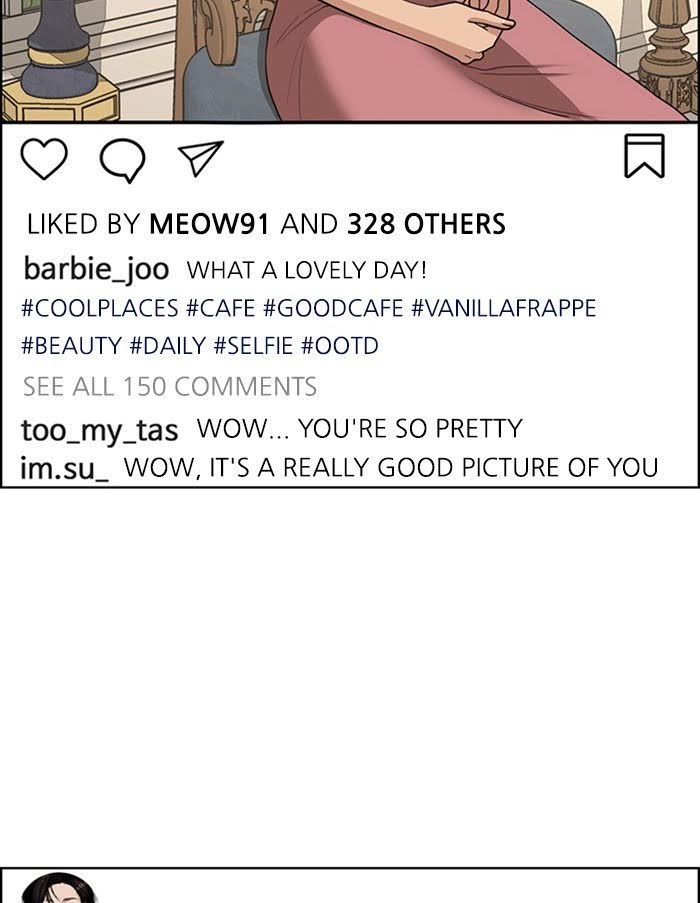Browse the #GOODCAFE hashtag
Viewport: 700px width, 903px height.
(333, 308)
